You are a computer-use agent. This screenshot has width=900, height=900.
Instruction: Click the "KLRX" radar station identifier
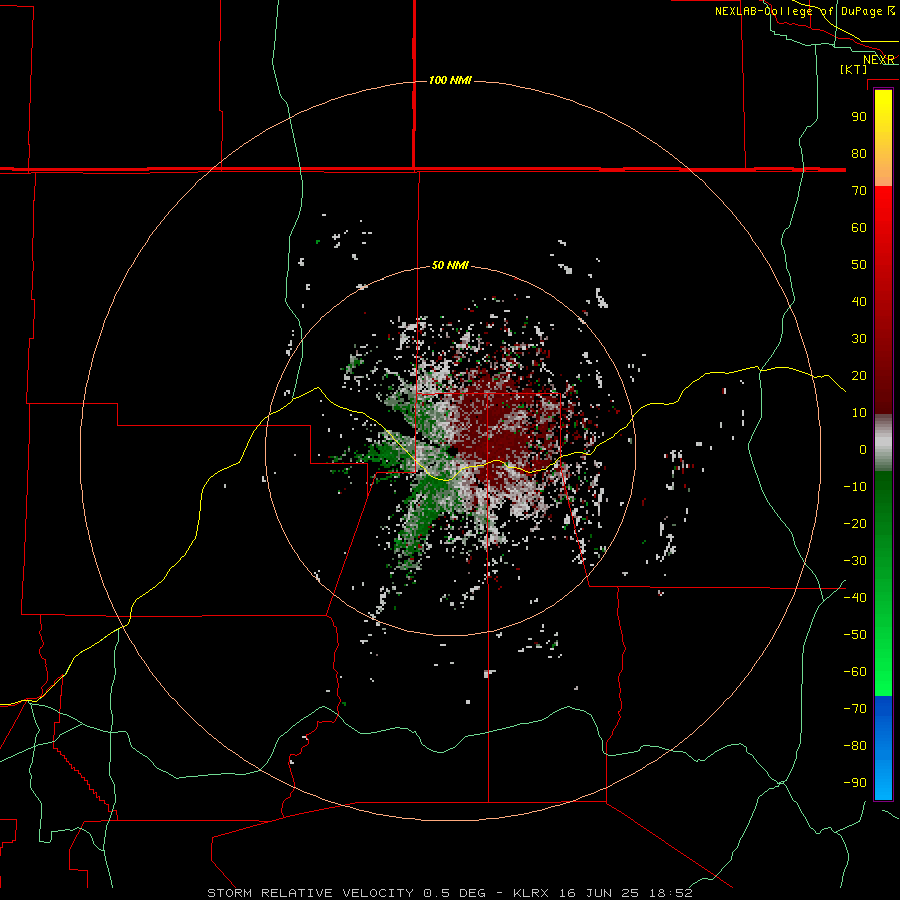pyautogui.click(x=531, y=893)
